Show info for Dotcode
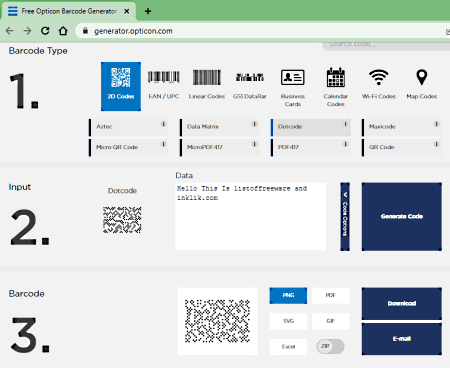Screen dimensions: 450x368 [346, 124]
